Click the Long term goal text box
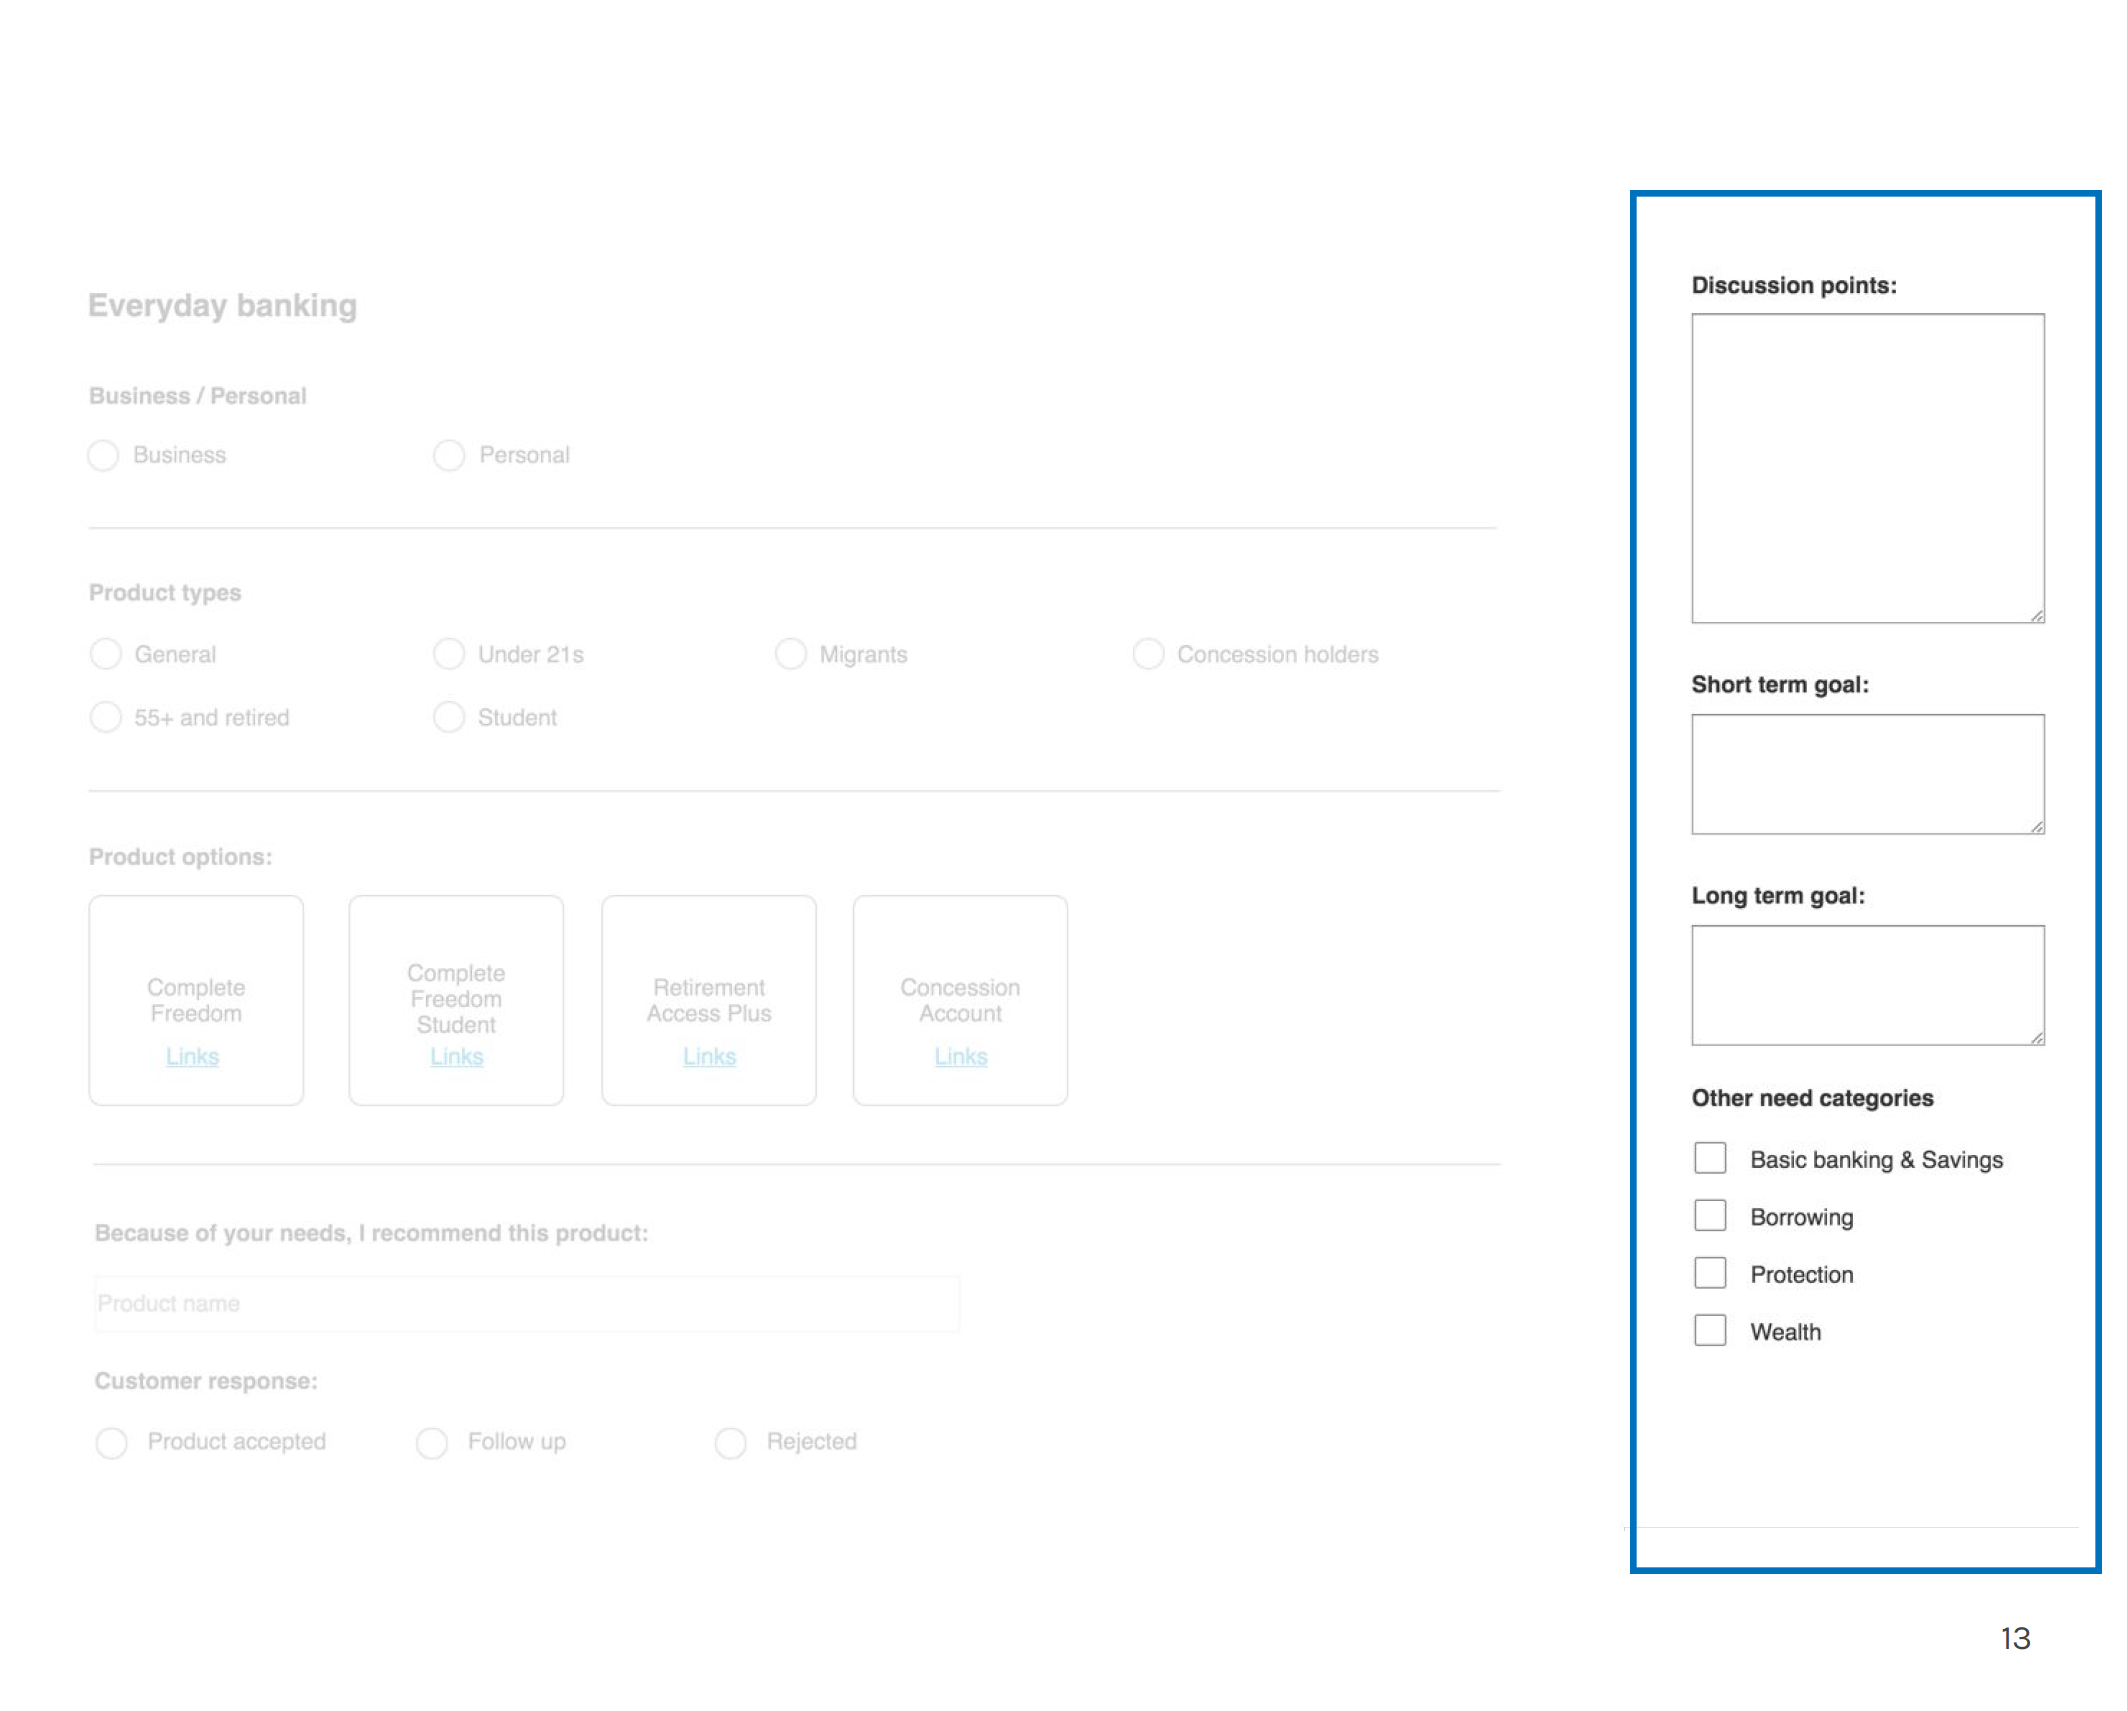Viewport: 2127px width, 1711px height. point(1867,985)
